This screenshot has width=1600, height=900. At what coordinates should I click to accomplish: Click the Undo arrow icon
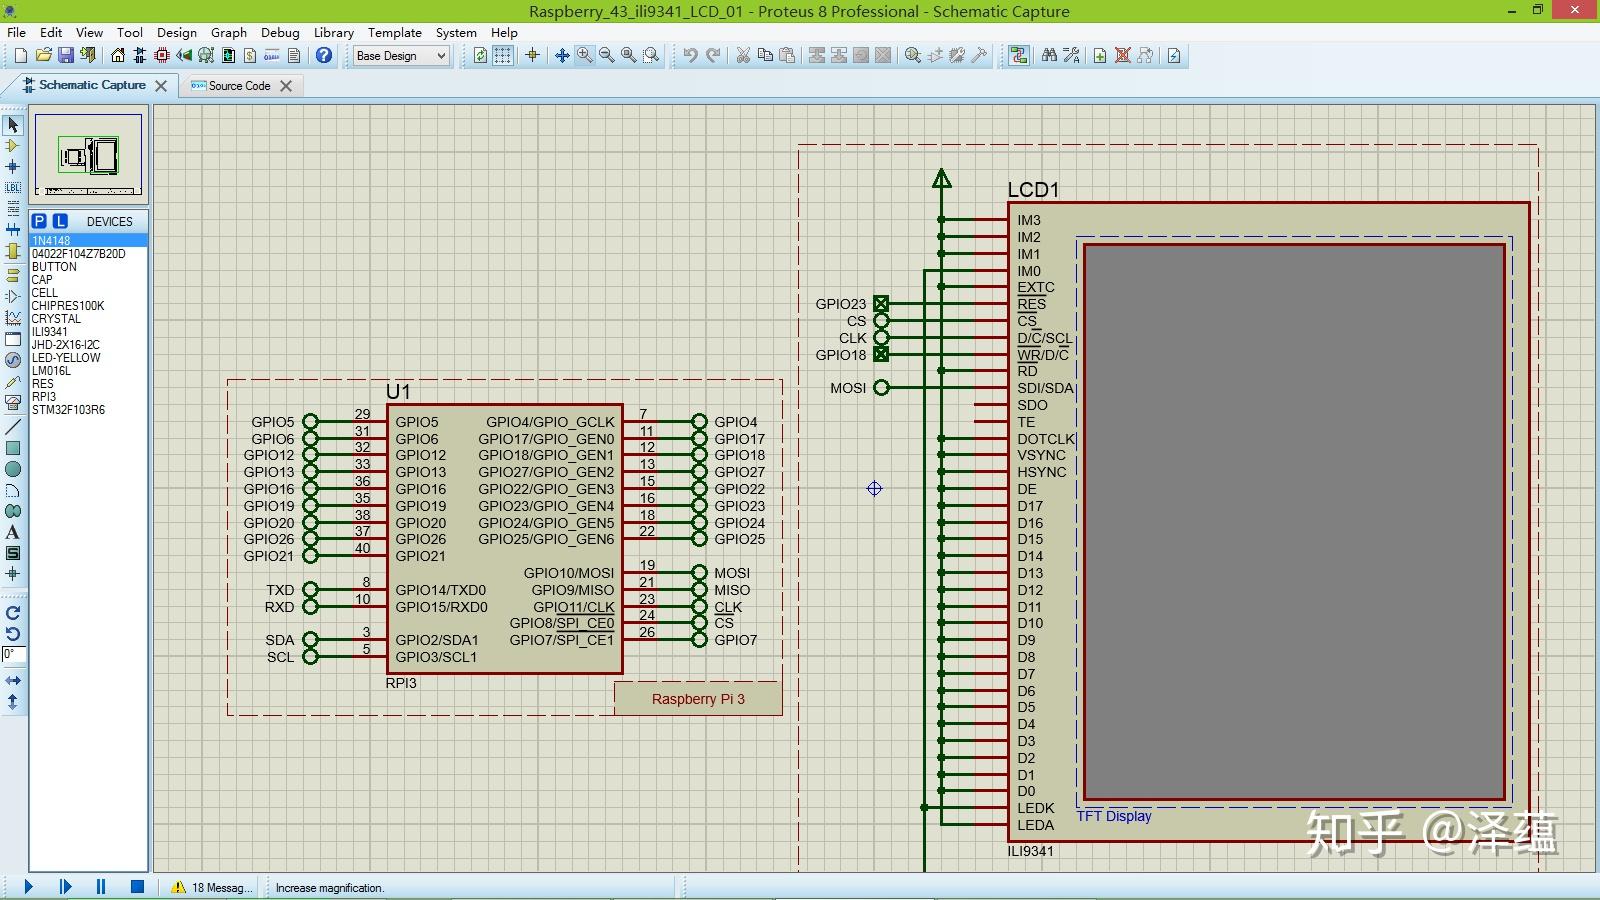(x=690, y=56)
